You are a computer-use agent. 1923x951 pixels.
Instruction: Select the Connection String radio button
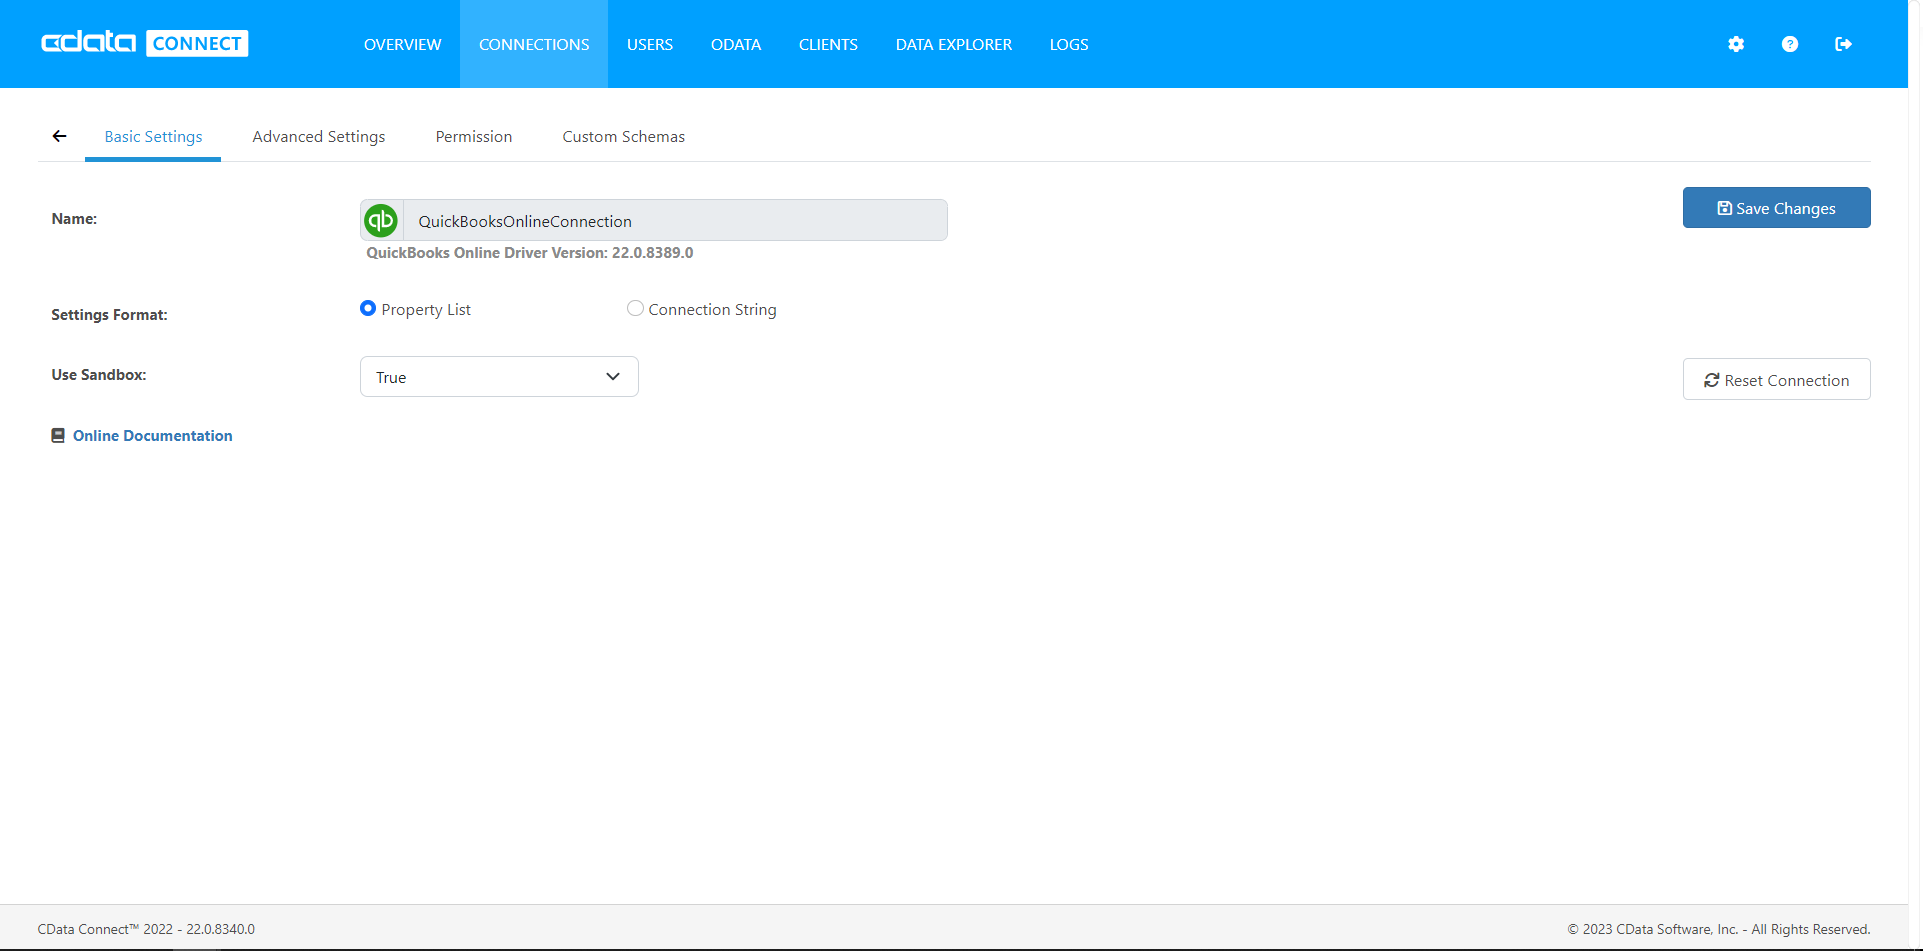635,308
